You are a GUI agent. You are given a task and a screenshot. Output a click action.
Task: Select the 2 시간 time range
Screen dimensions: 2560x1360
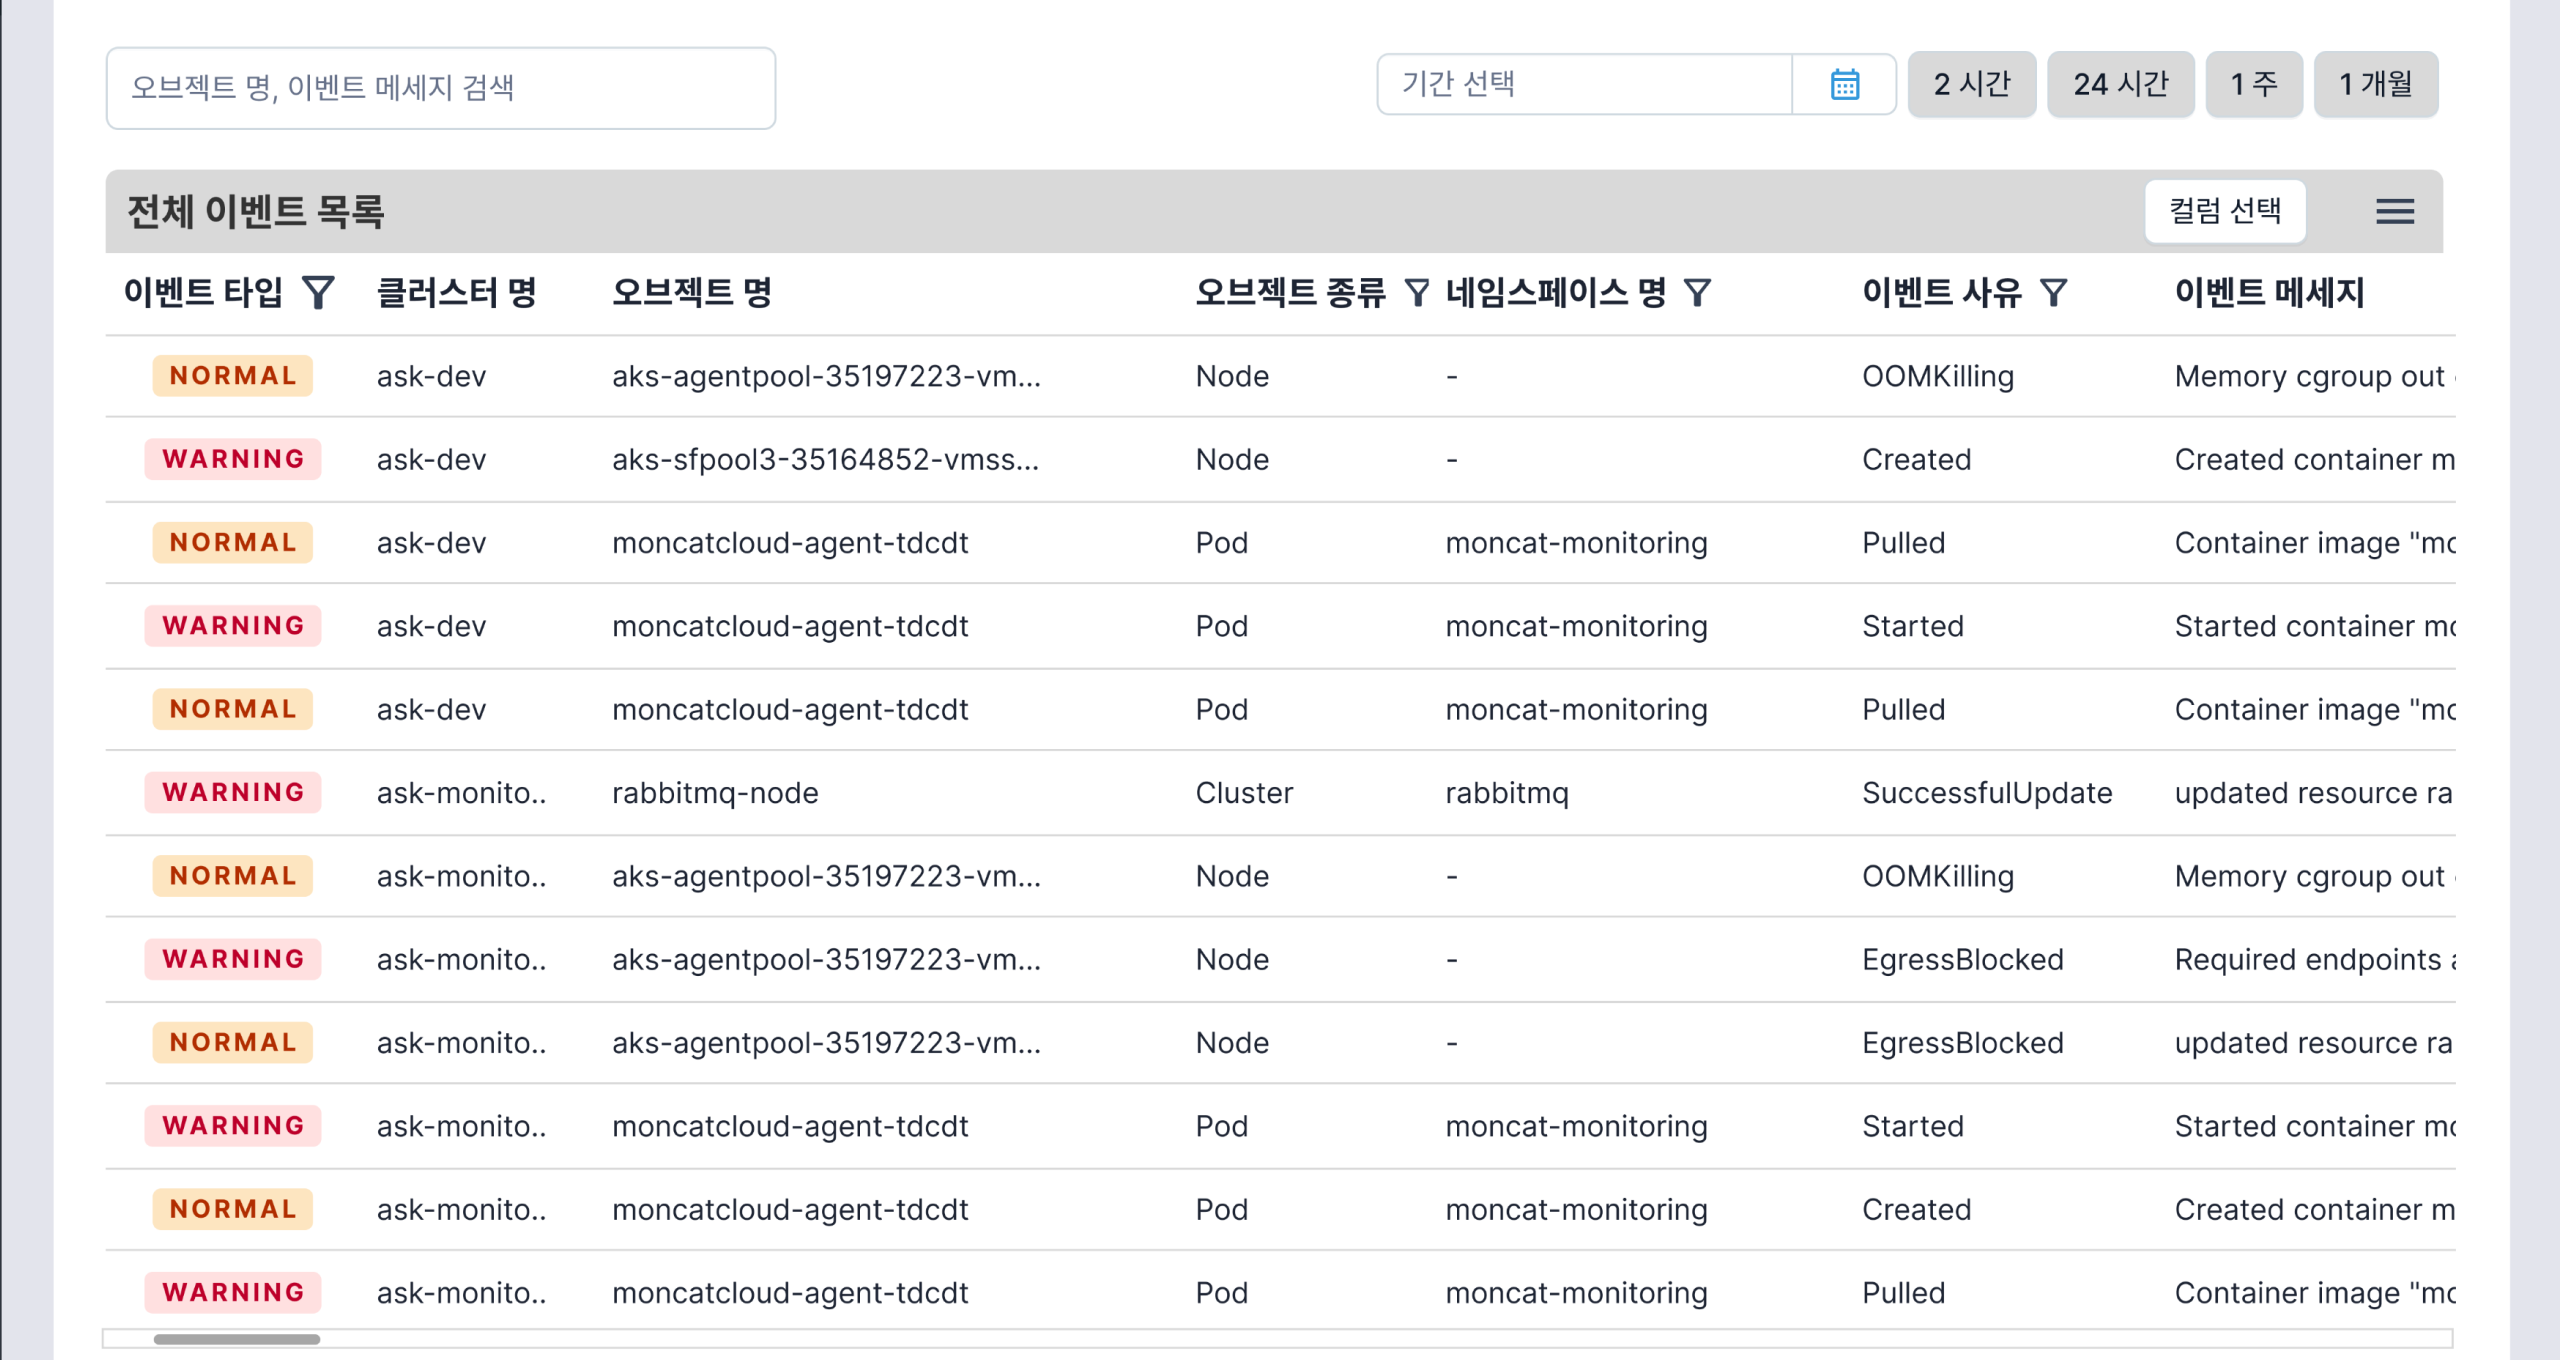click(1971, 85)
